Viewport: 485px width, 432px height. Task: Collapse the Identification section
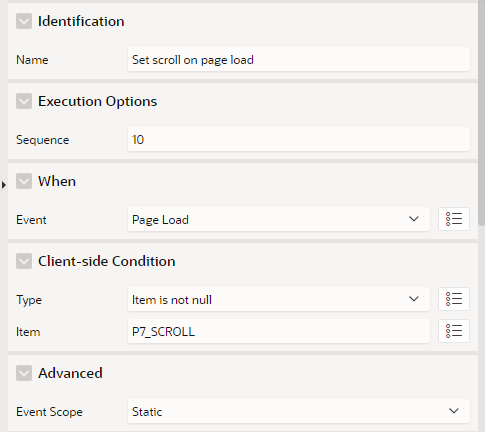pyautogui.click(x=24, y=21)
